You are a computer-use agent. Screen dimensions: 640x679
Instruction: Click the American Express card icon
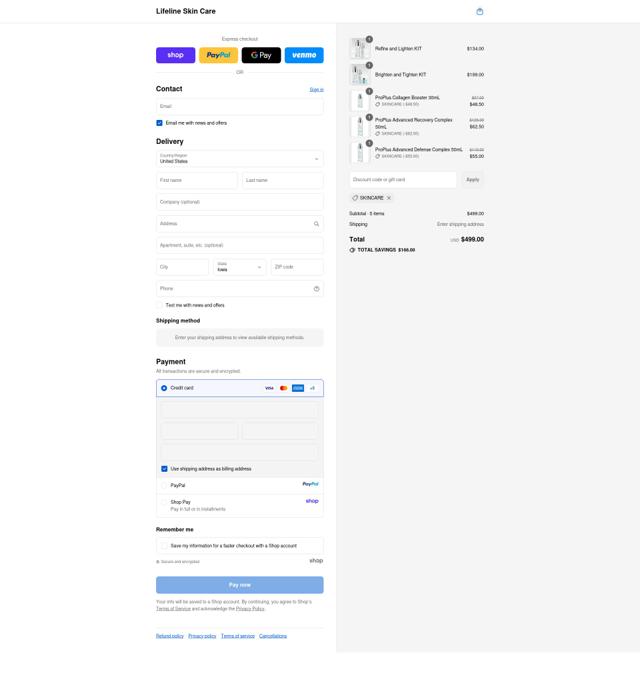click(298, 388)
